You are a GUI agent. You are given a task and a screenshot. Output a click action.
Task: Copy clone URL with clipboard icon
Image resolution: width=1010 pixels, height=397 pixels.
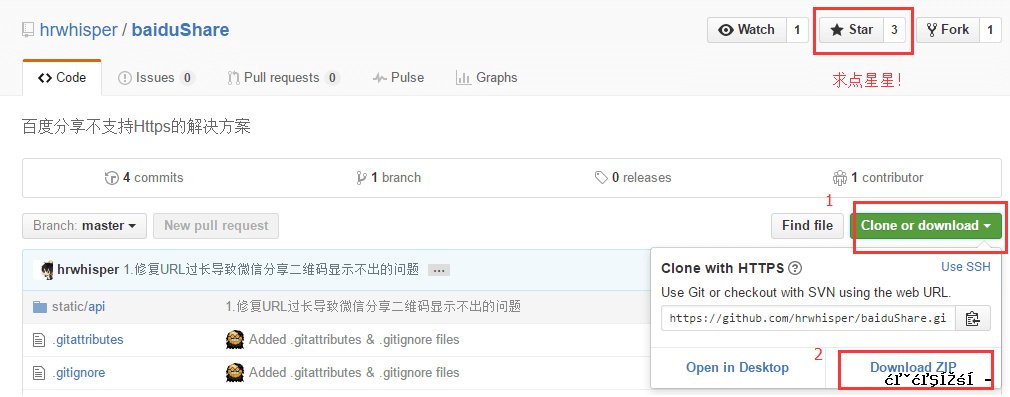pyautogui.click(x=973, y=318)
